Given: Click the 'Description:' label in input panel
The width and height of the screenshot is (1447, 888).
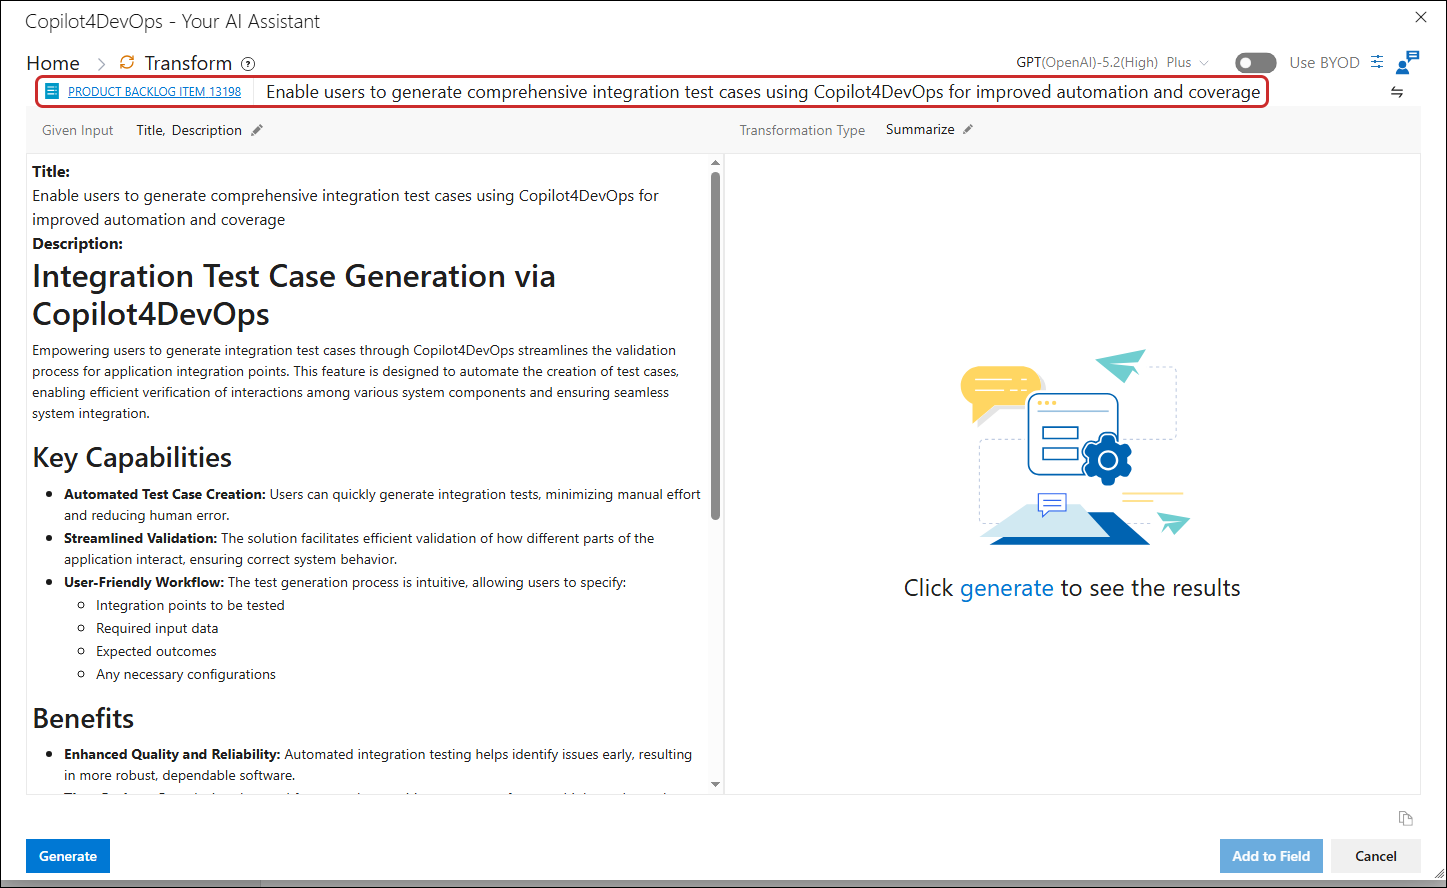Looking at the screenshot, I should [78, 243].
